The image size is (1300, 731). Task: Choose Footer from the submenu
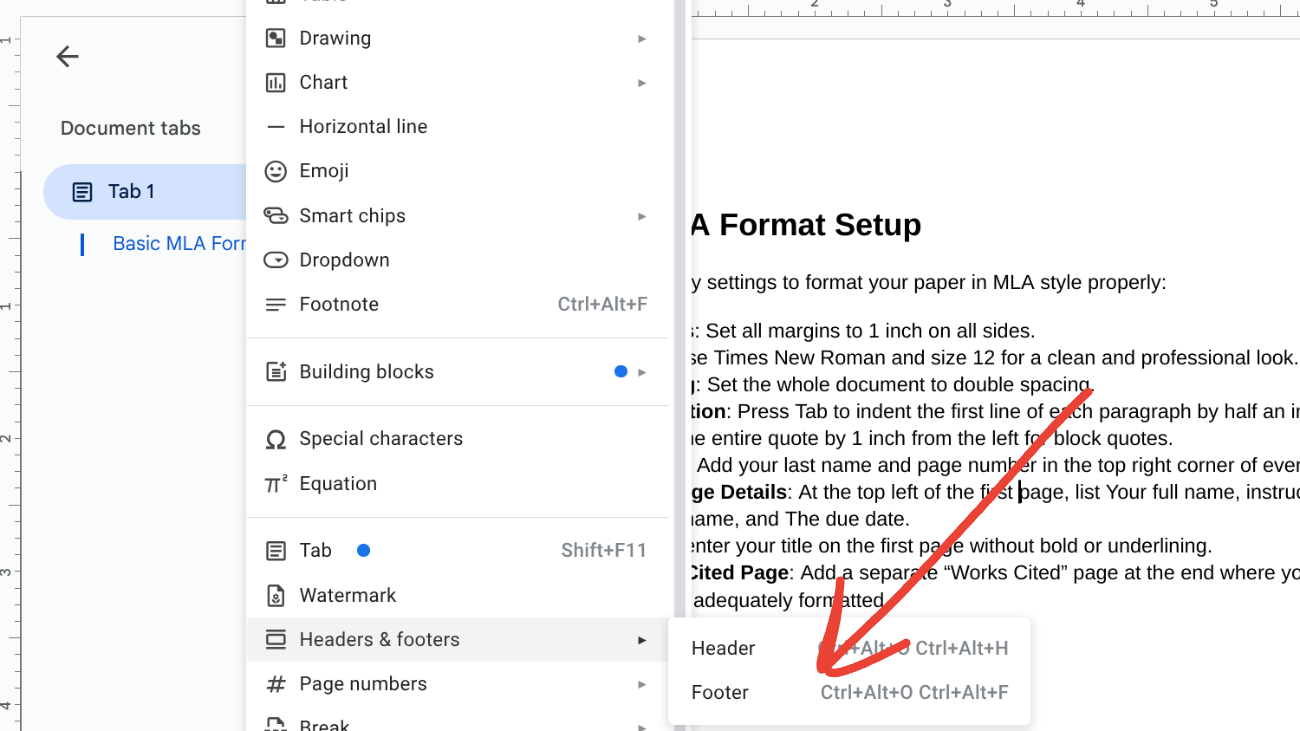coord(719,692)
